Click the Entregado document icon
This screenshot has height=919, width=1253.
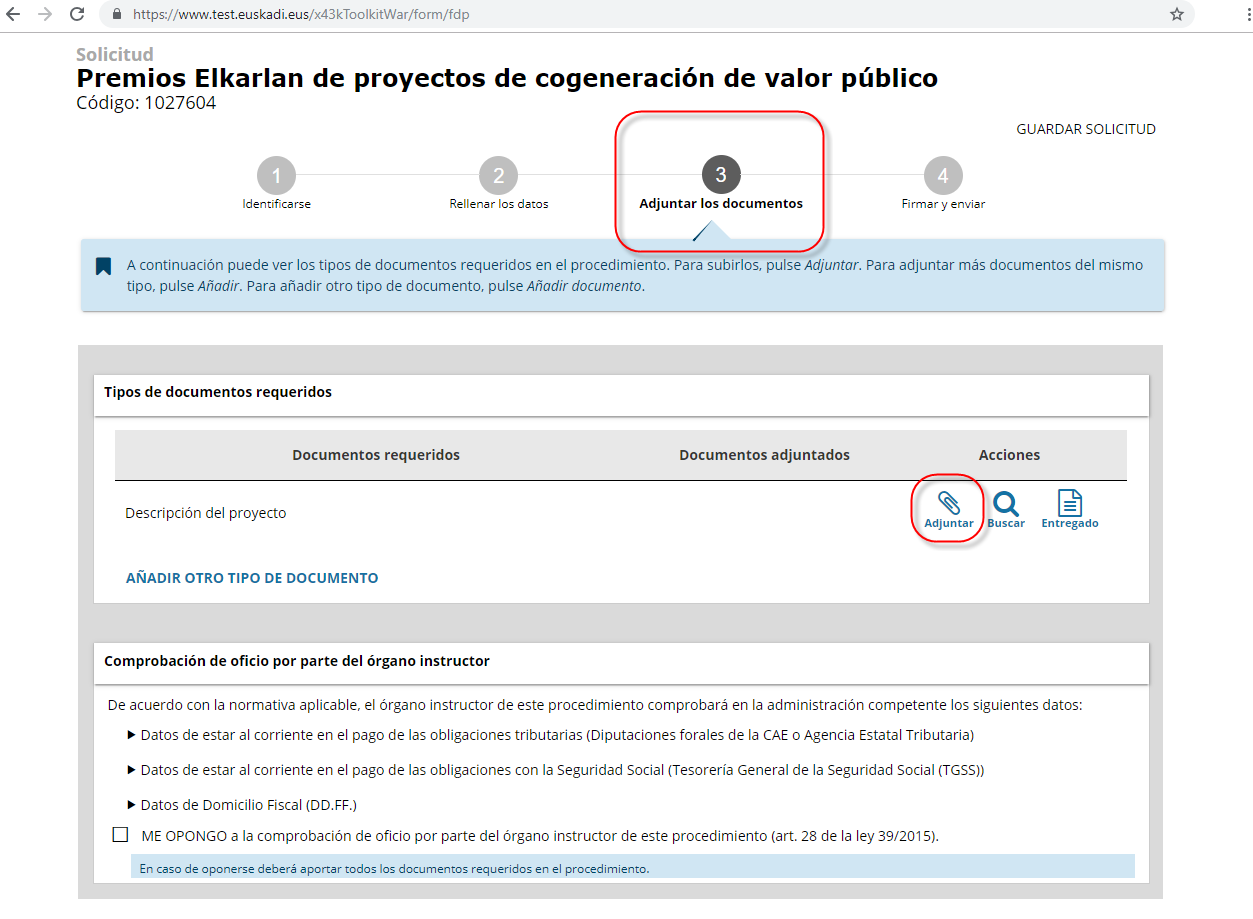(x=1069, y=503)
